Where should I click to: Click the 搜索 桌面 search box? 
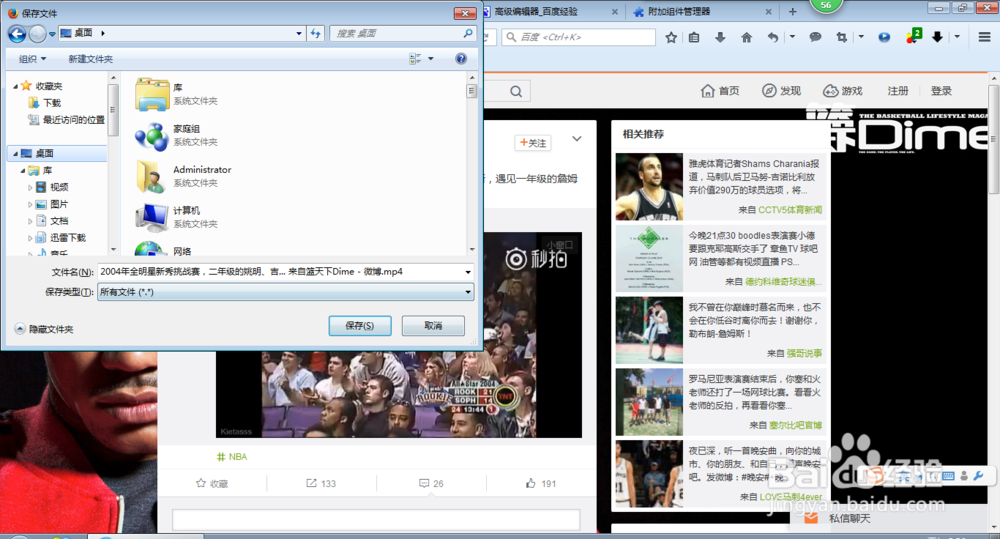[x=404, y=33]
